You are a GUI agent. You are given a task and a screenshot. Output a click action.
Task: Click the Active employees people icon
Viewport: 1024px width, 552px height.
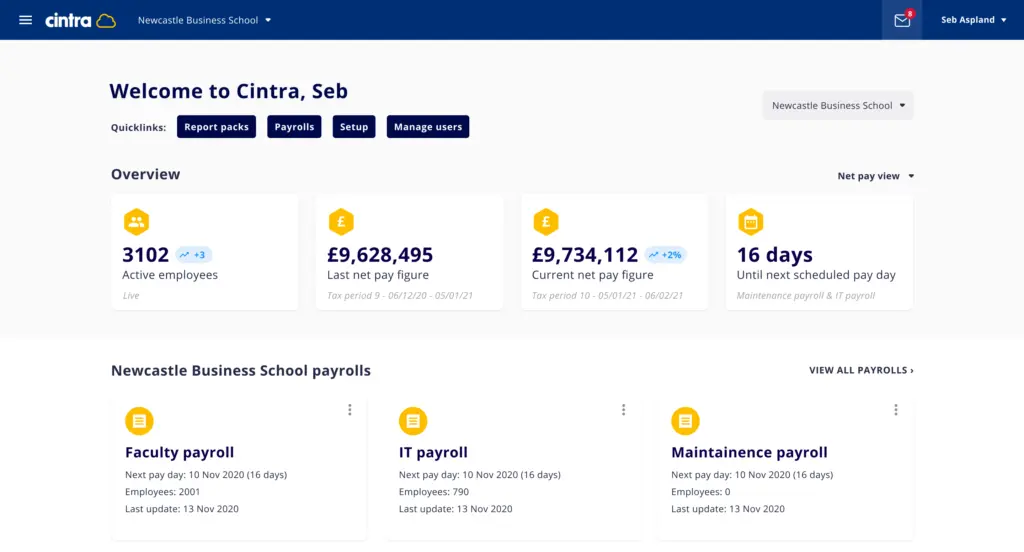pyautogui.click(x=136, y=222)
